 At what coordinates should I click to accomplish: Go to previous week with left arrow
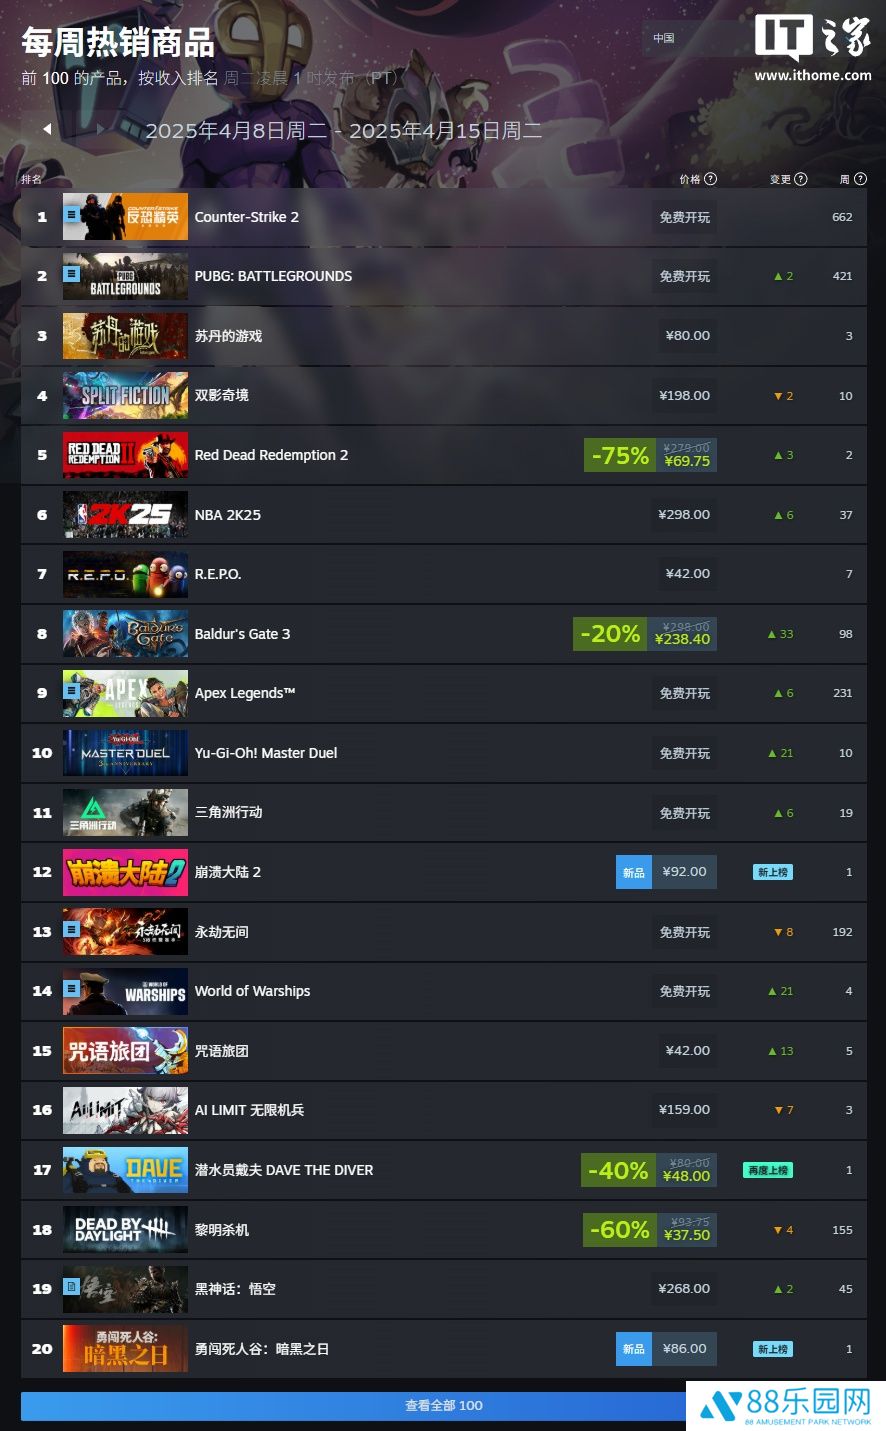[x=47, y=128]
